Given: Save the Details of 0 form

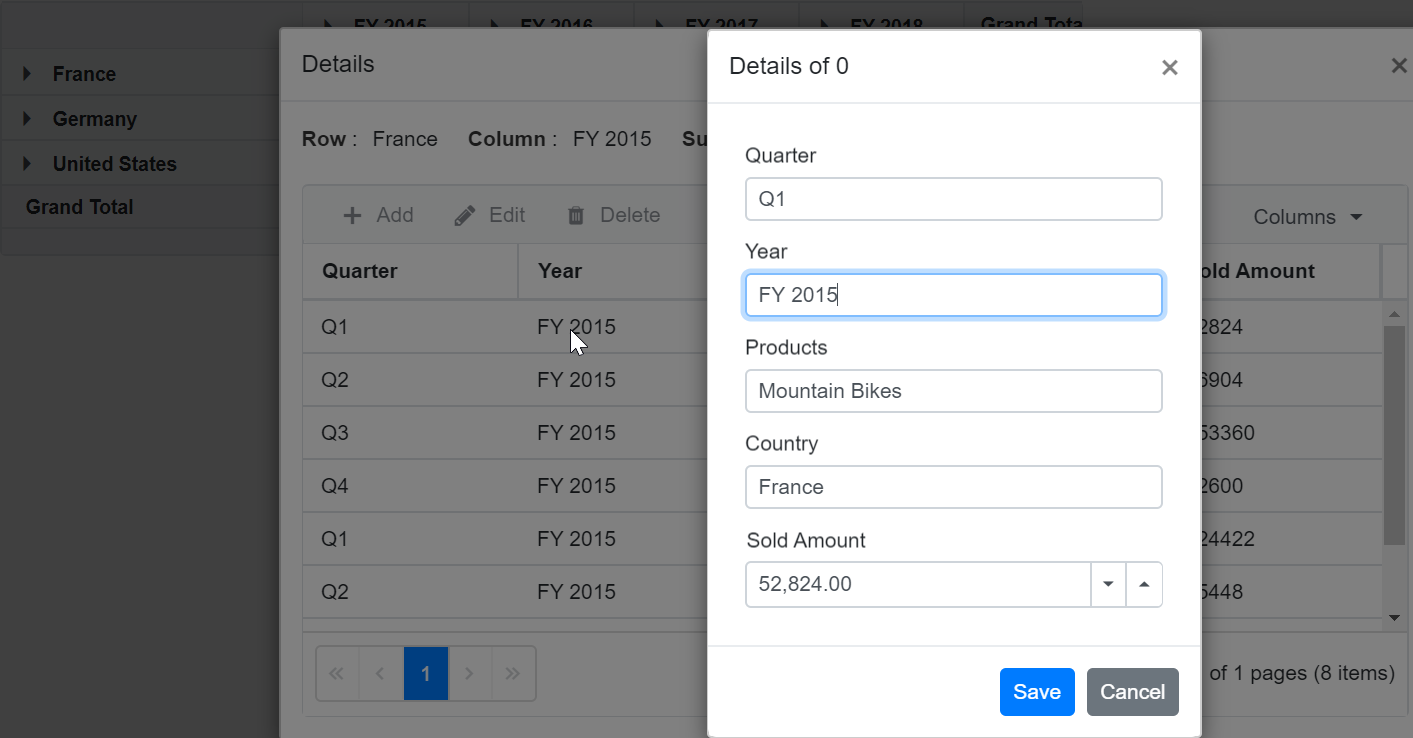Looking at the screenshot, I should [1036, 691].
